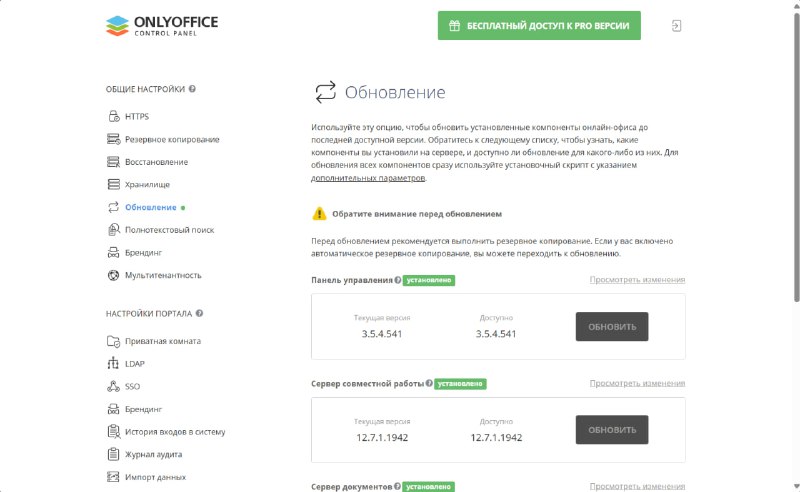The width and height of the screenshot is (800, 492).
Task: Click the установлено badge next to Сервер совместной работы
Action: (460, 384)
